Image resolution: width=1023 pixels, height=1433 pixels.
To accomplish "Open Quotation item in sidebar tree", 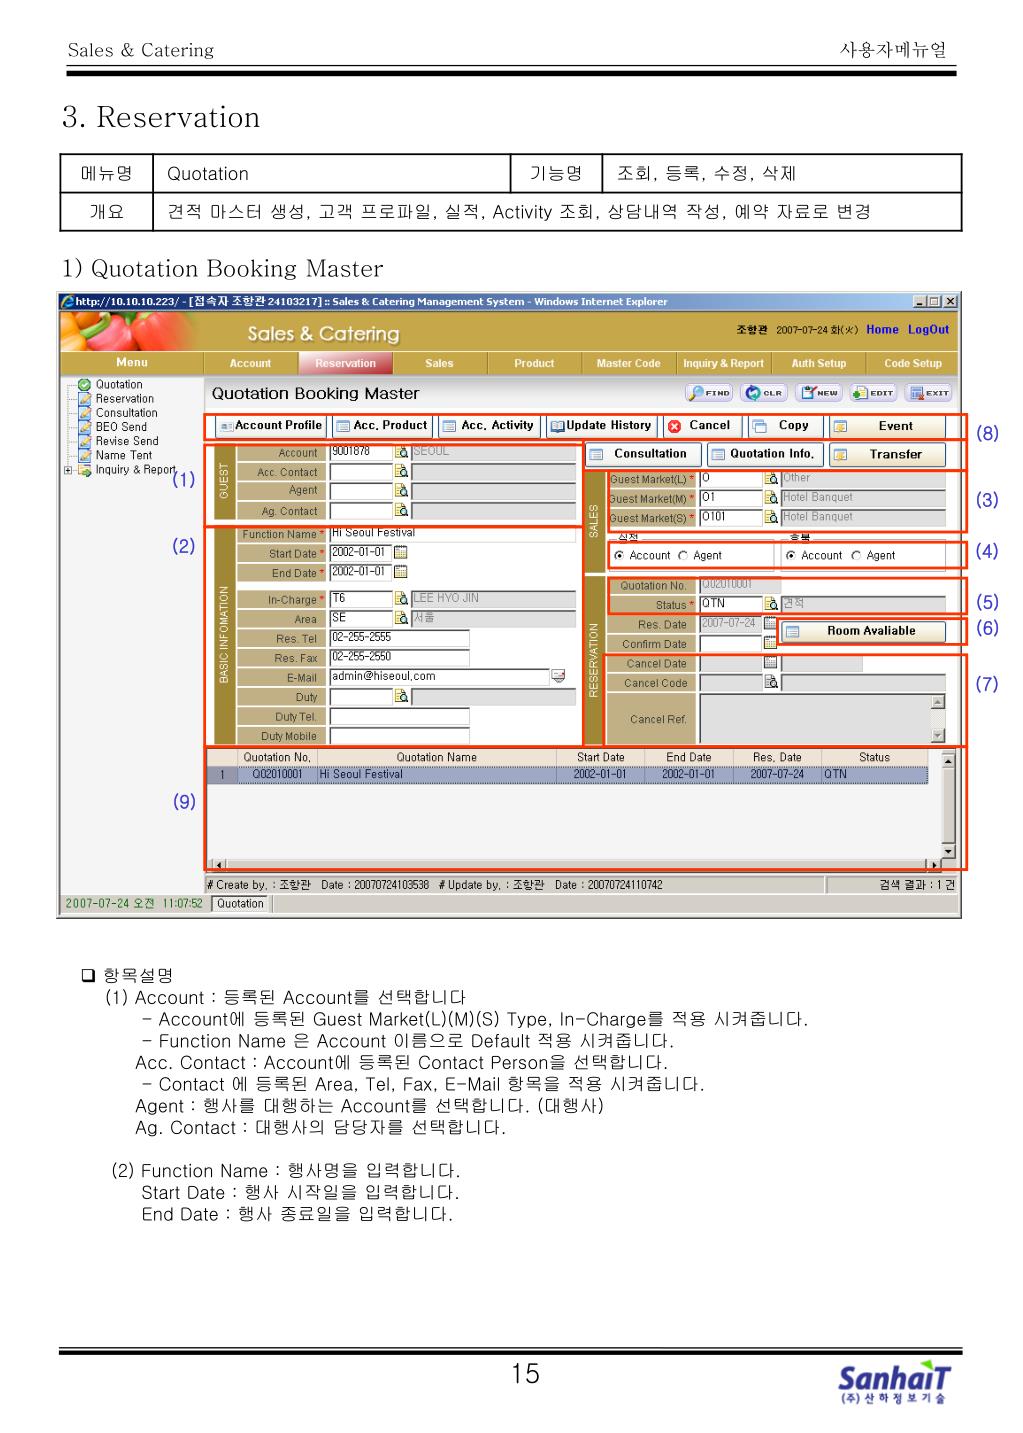I will click(x=118, y=384).
